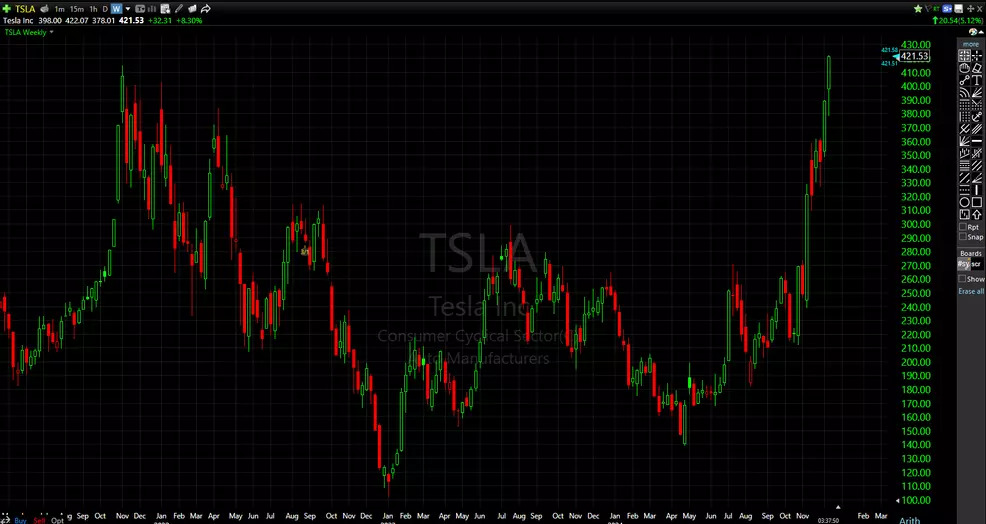Enable the Snap checkbox

click(x=964, y=237)
